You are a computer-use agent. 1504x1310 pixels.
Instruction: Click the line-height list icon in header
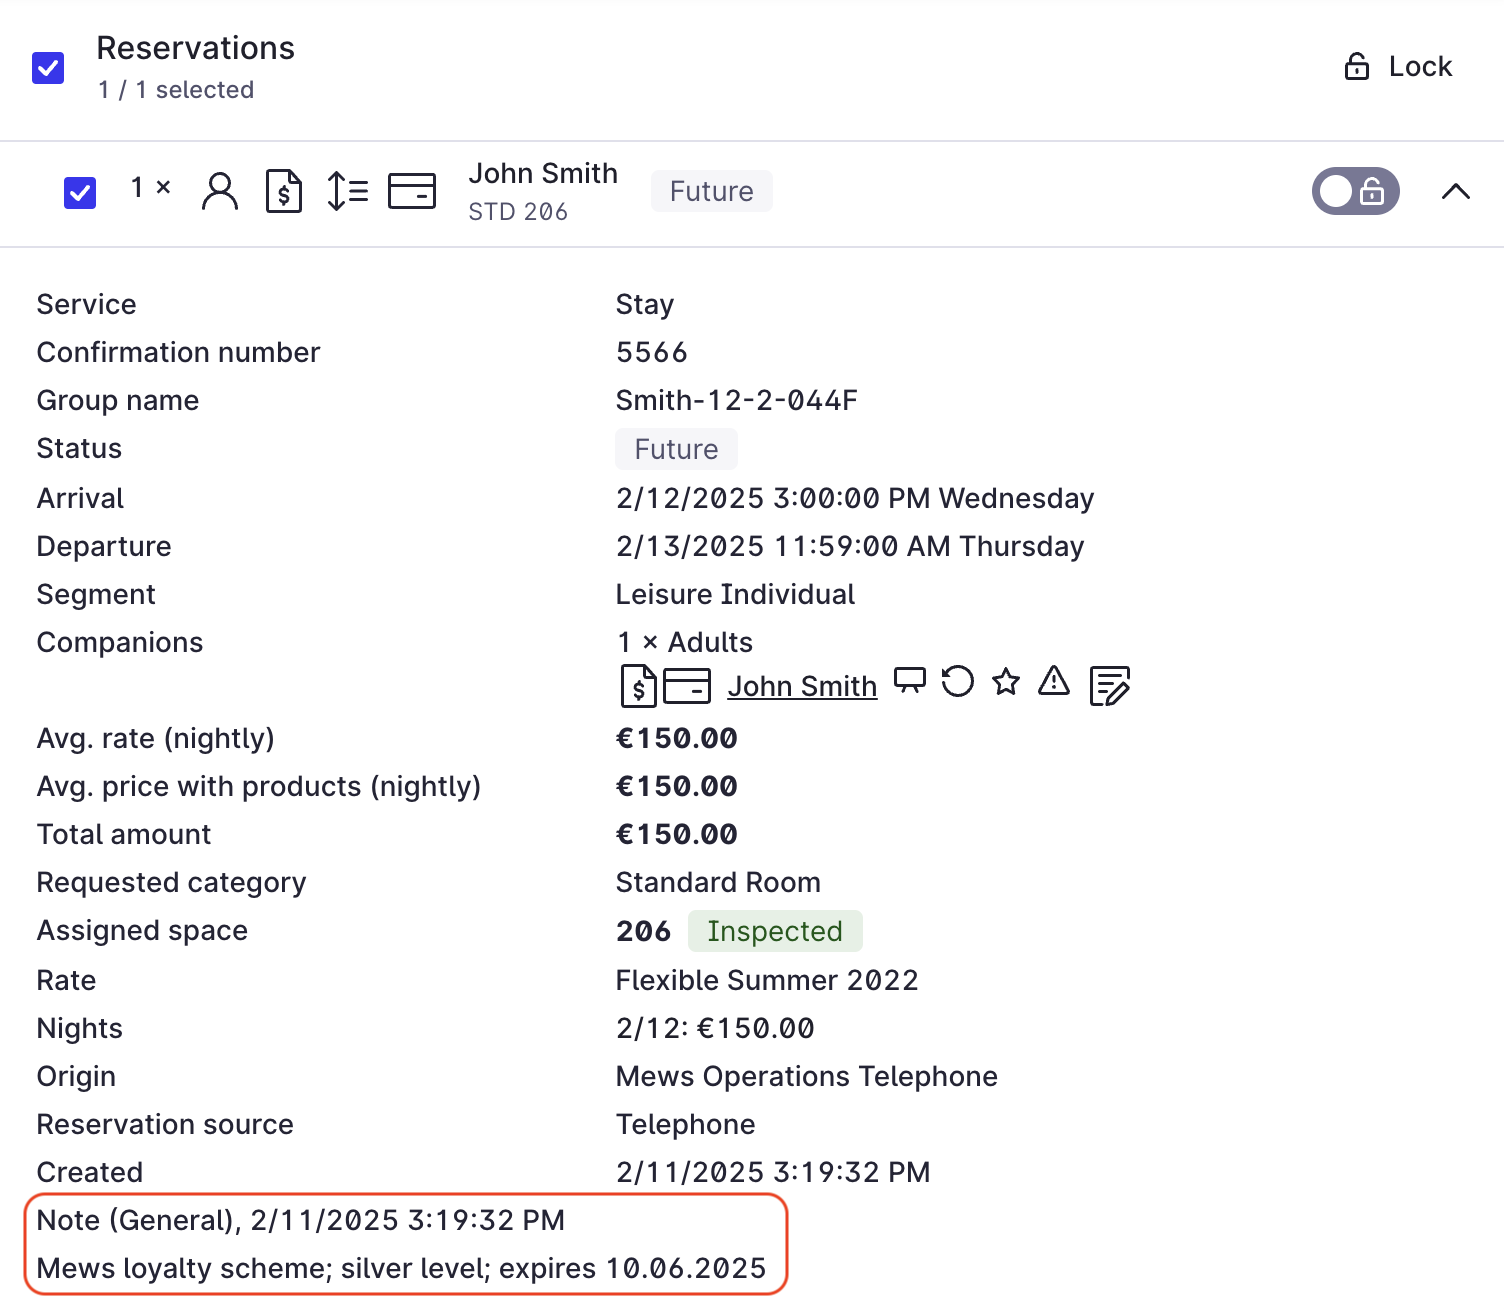coord(348,191)
